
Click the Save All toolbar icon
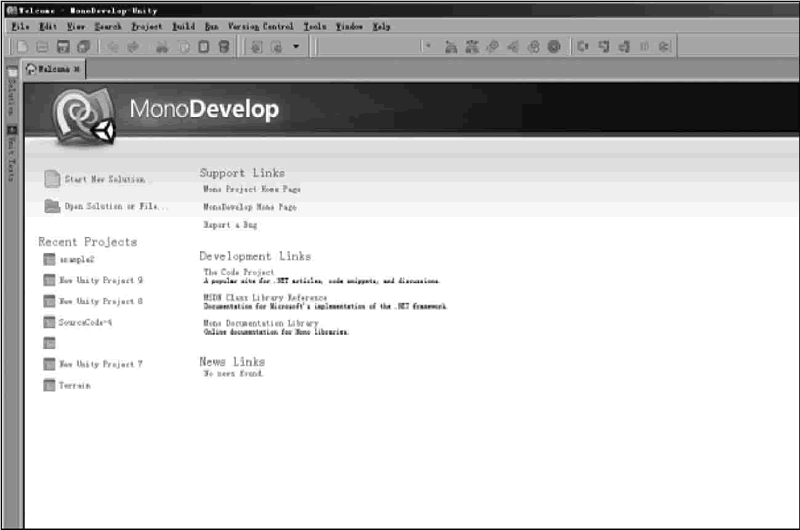(x=83, y=47)
